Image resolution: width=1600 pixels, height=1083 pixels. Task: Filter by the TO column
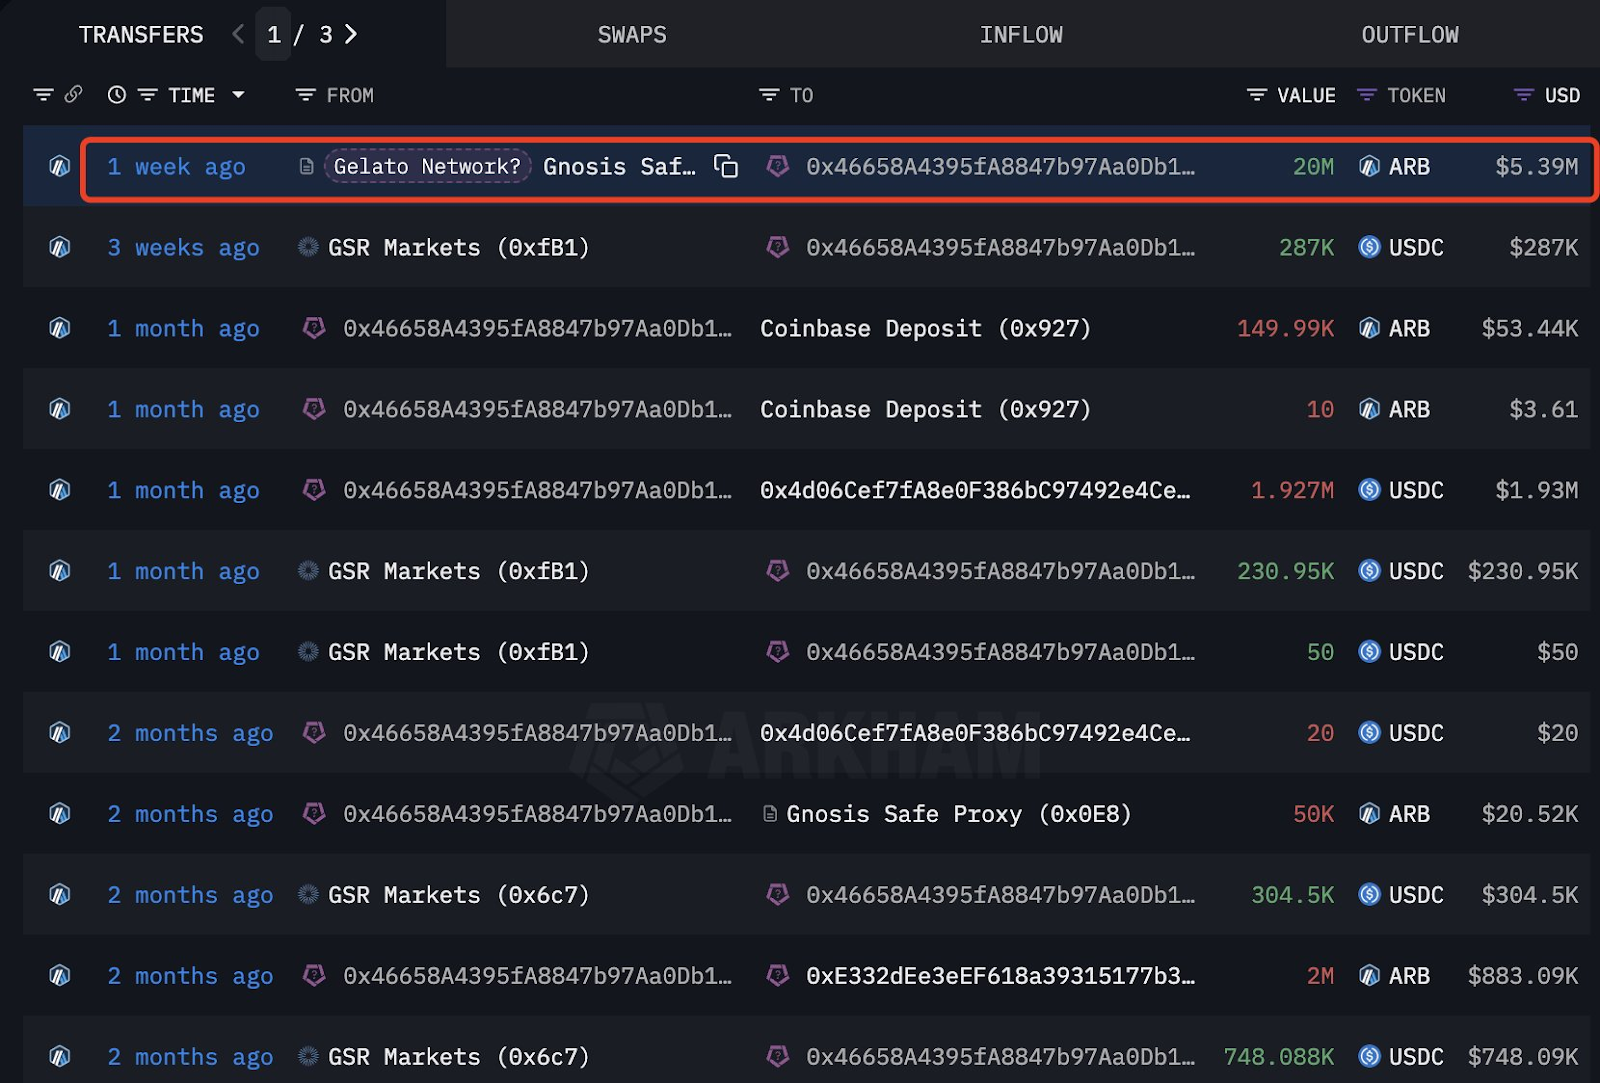(769, 95)
